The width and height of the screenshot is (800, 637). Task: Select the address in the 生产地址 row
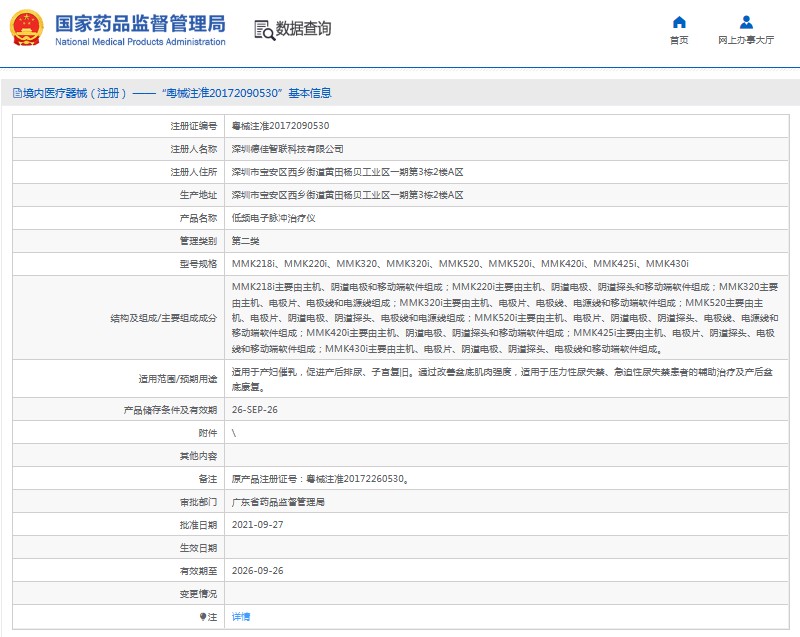point(347,195)
